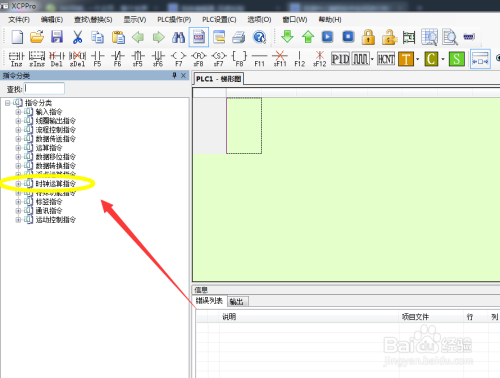Expand the 线圈输出指令 tree node

click(x=18, y=121)
